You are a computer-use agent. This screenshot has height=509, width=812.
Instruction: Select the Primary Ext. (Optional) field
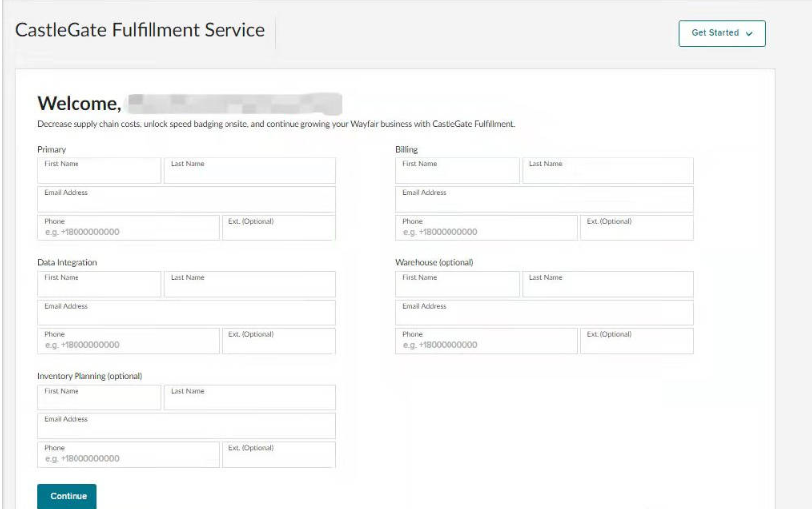point(279,228)
